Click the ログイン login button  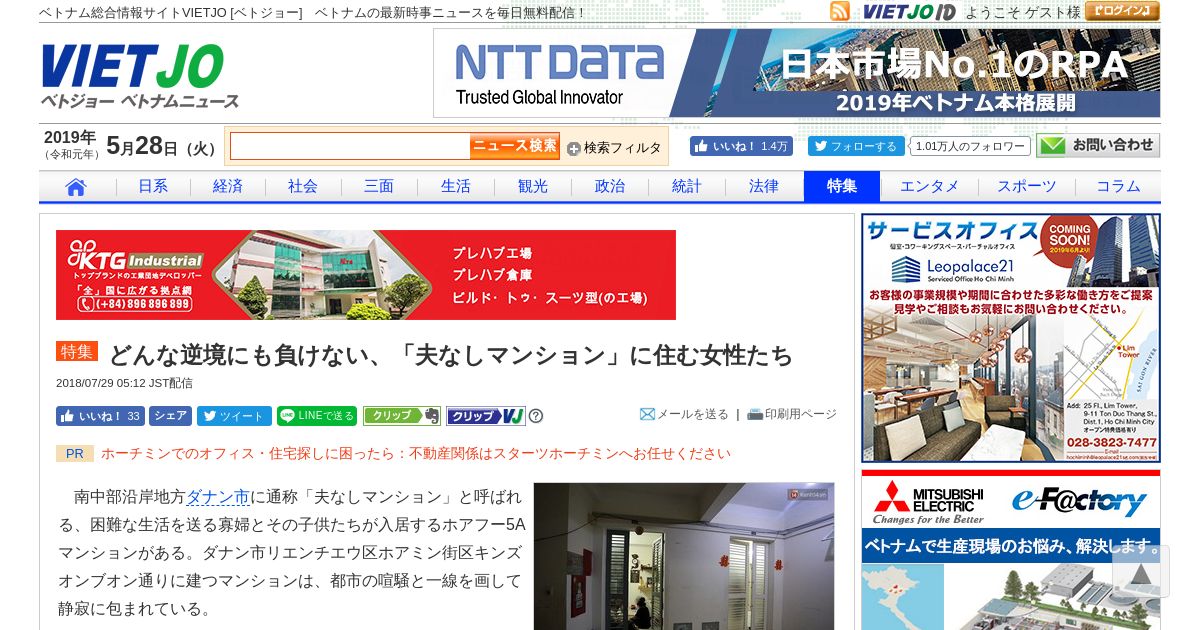click(1122, 11)
